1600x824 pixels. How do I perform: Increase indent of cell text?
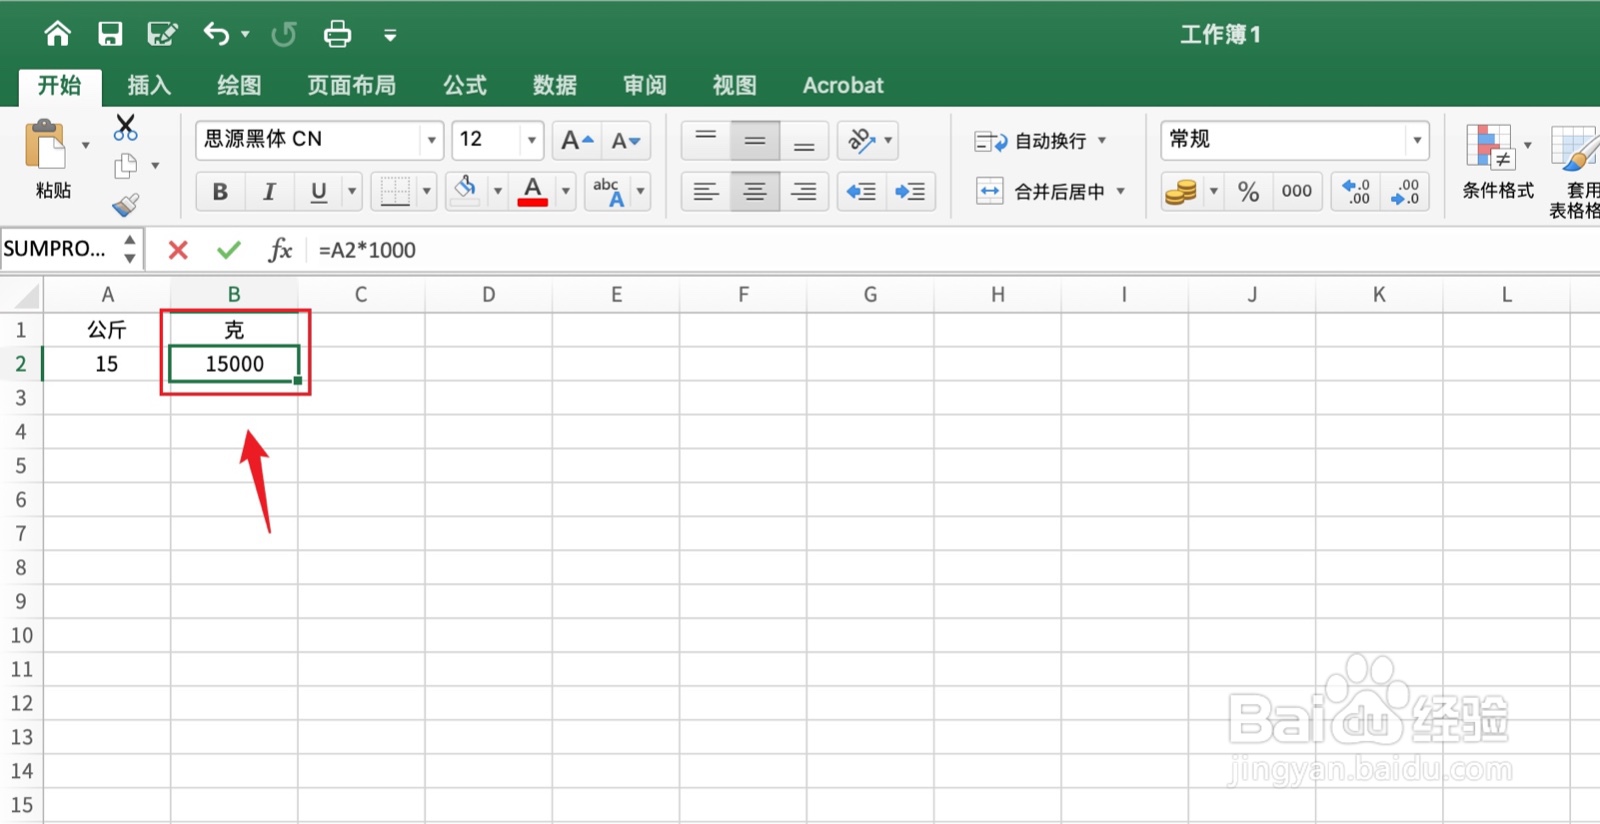[x=910, y=191]
